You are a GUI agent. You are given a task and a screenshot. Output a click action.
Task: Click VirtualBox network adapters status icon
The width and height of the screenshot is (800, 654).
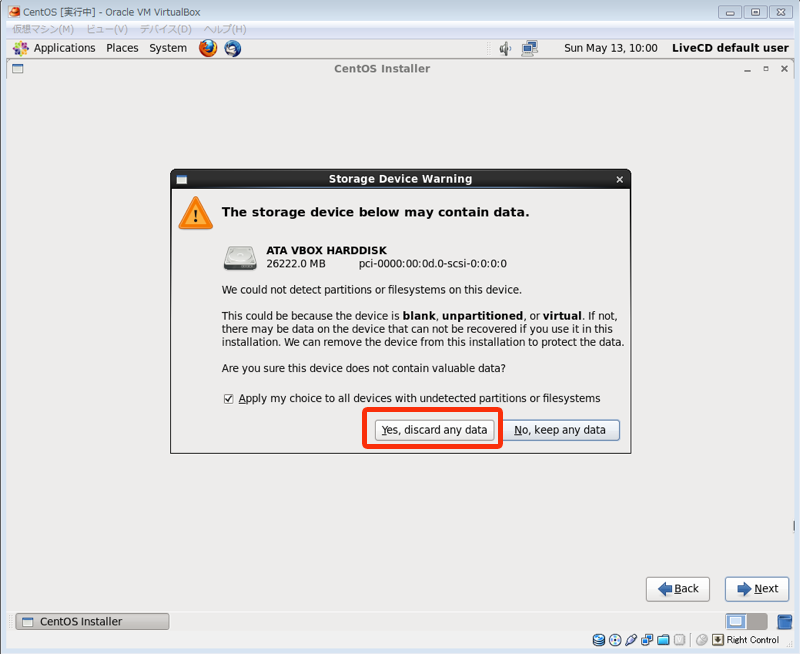[x=647, y=640]
